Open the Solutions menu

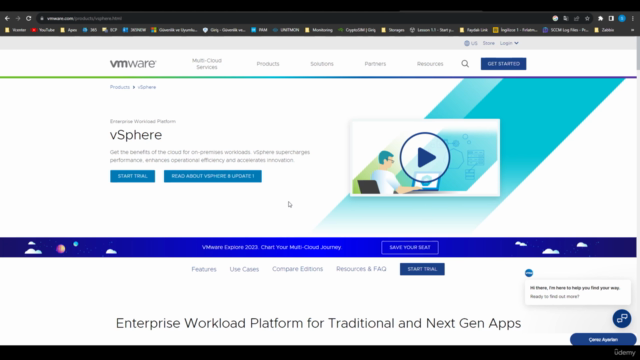(322, 64)
